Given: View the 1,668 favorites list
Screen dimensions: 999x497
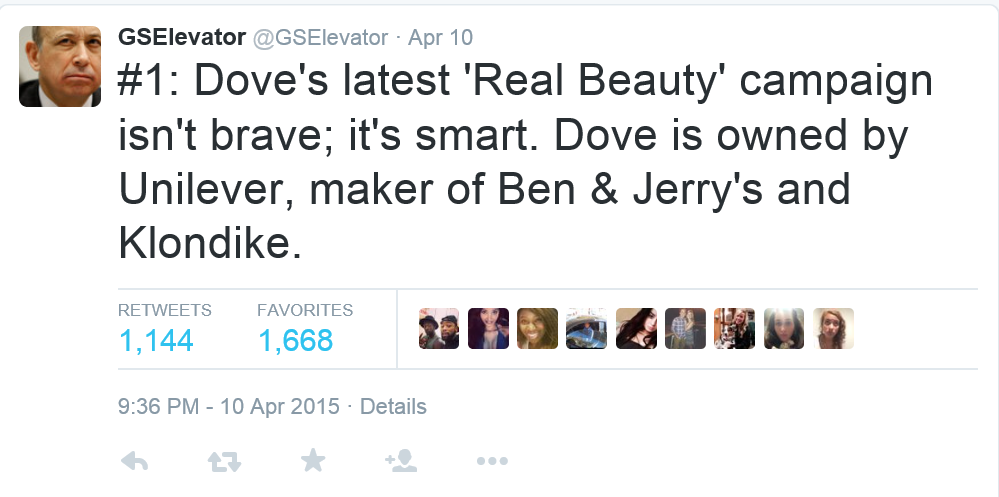Looking at the screenshot, I should tap(296, 341).
